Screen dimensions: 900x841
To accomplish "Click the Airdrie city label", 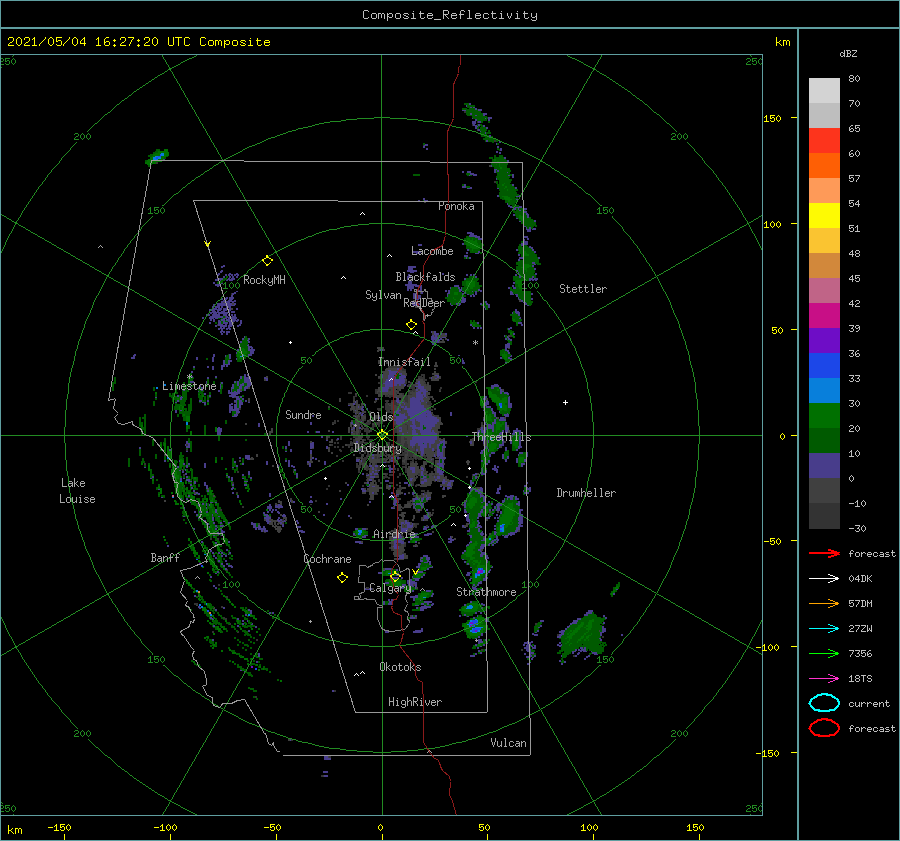I will (x=394, y=534).
